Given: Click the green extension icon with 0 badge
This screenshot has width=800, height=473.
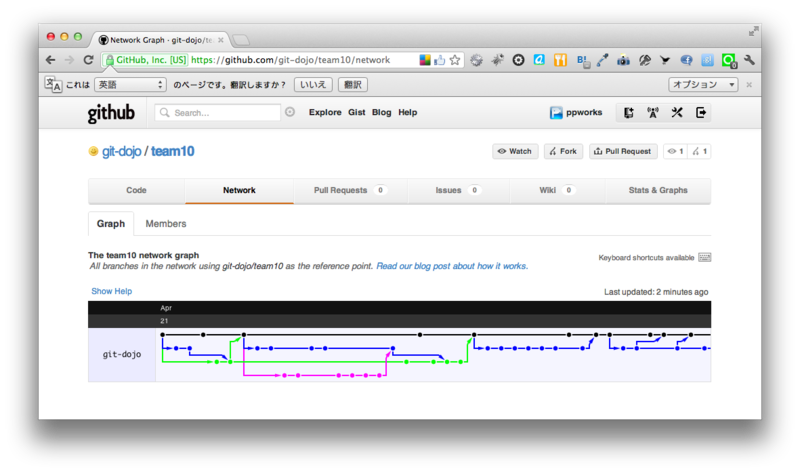Looking at the screenshot, I should (729, 61).
